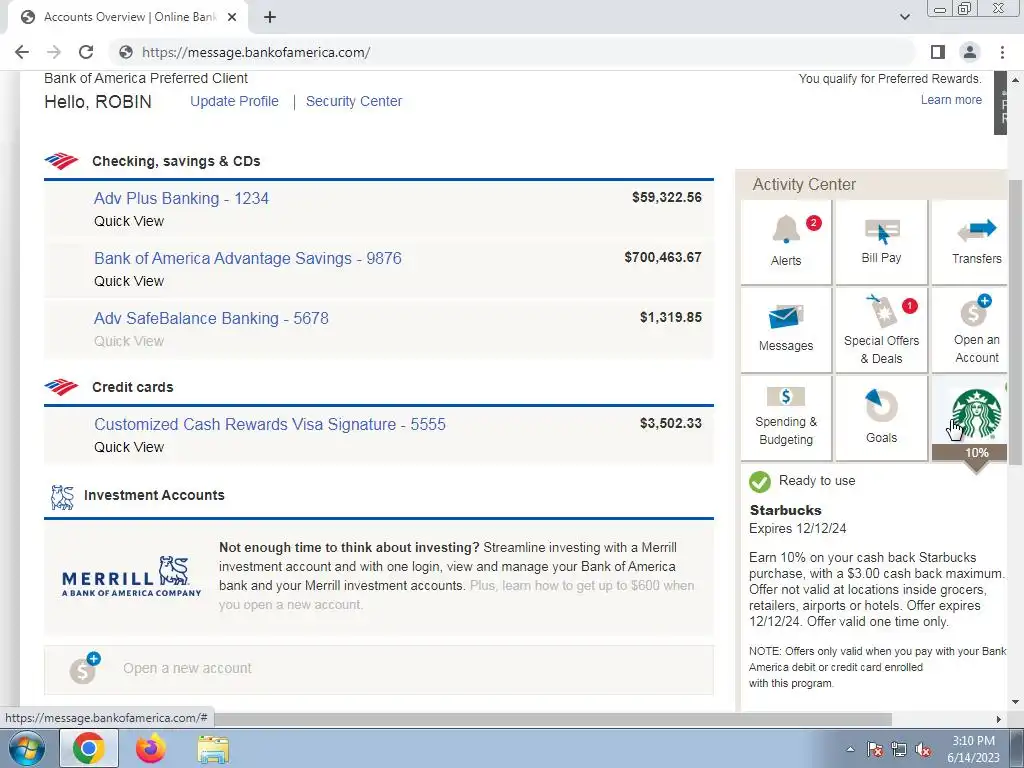1024x768 pixels.
Task: Expand Quick View under Cash Rewards Visa
Action: [x=129, y=447]
